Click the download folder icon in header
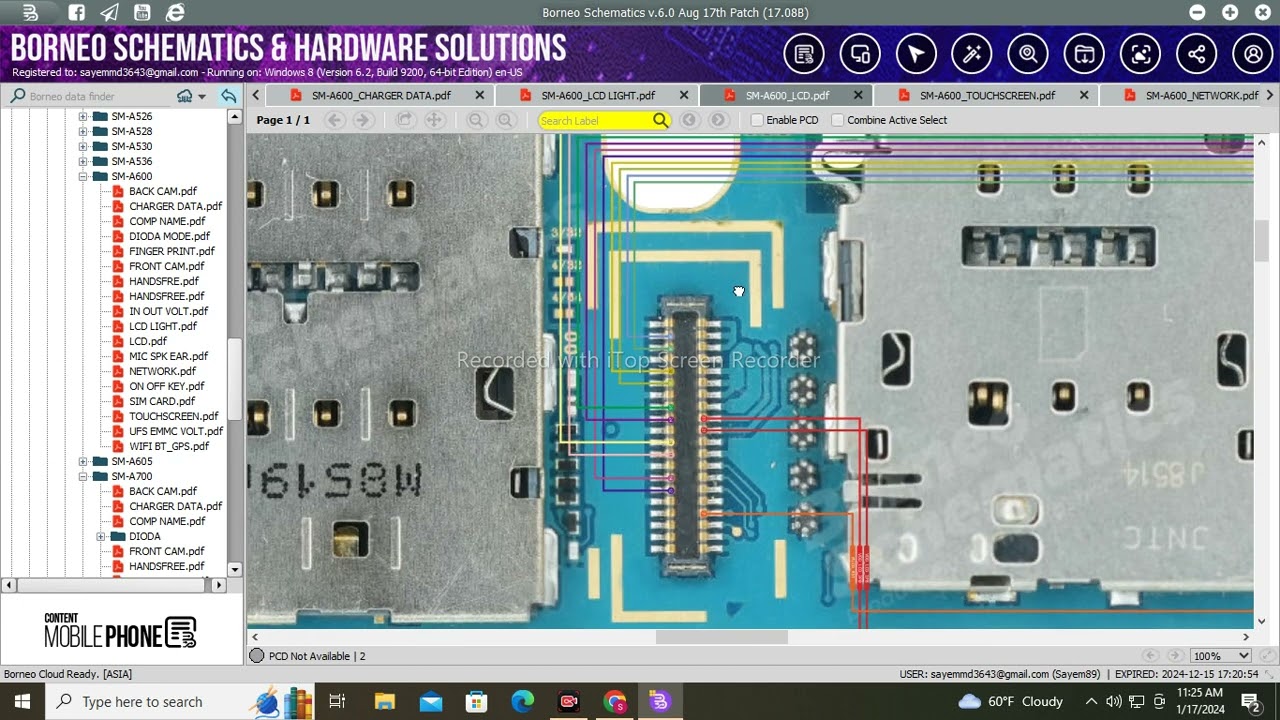Viewport: 1280px width, 720px height. pos(1084,54)
